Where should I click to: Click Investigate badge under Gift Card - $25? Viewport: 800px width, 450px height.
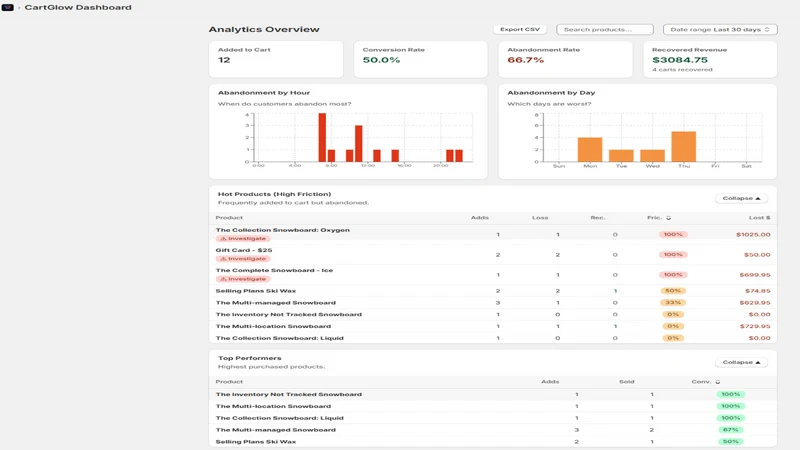click(x=243, y=259)
